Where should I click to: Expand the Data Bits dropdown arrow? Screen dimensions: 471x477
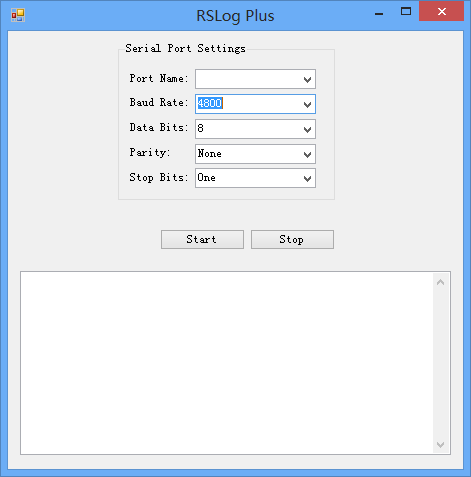tap(307, 129)
